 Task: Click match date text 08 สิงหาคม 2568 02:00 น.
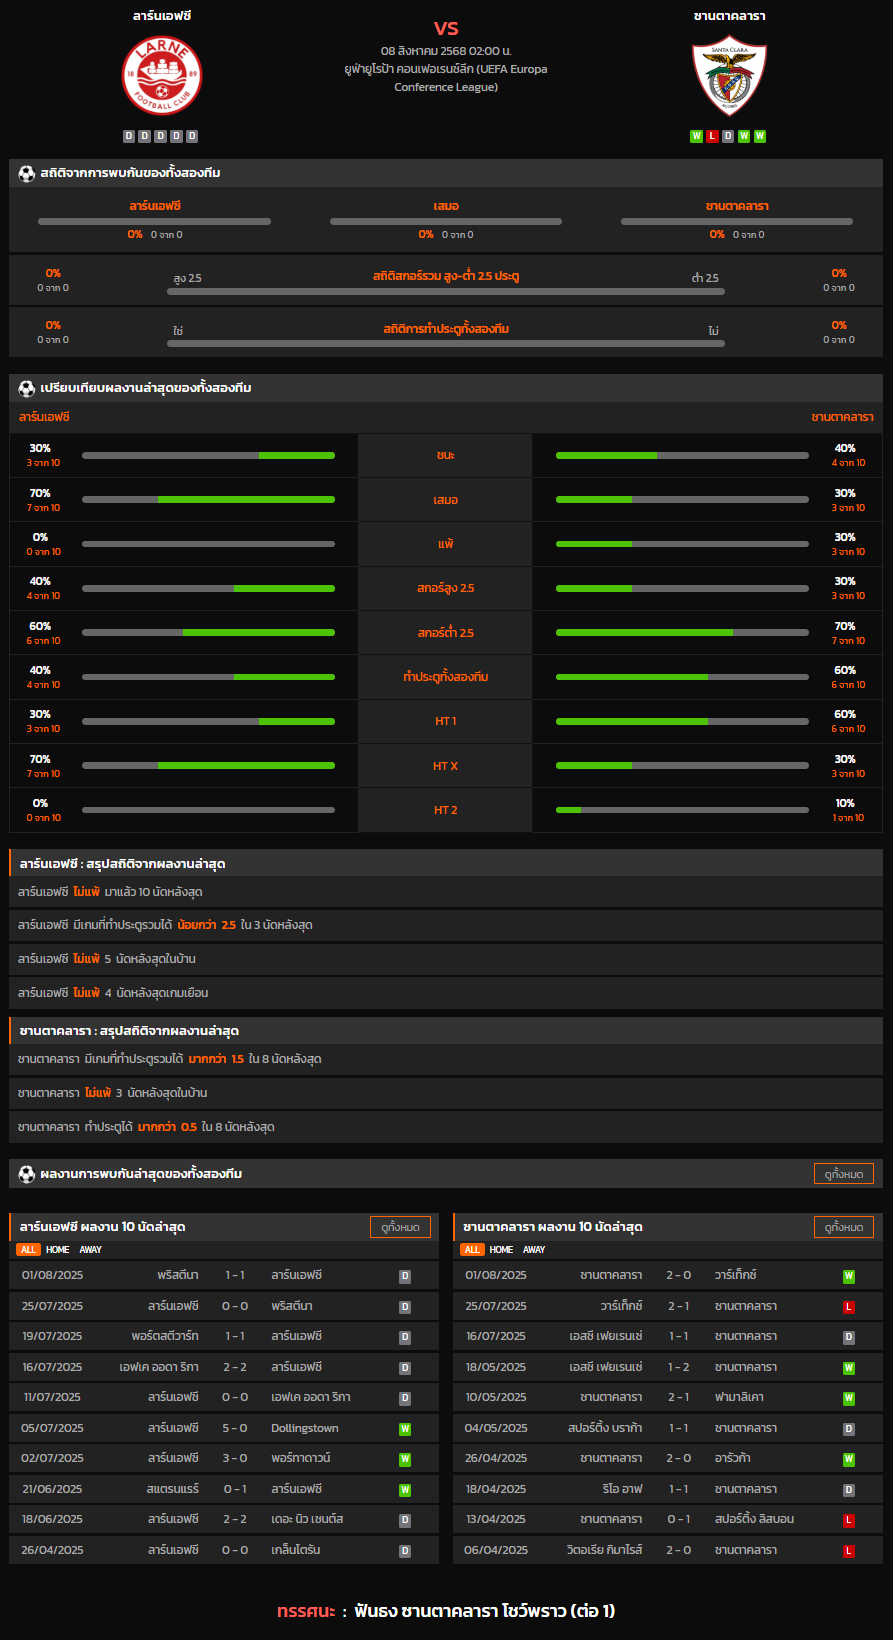(x=446, y=51)
